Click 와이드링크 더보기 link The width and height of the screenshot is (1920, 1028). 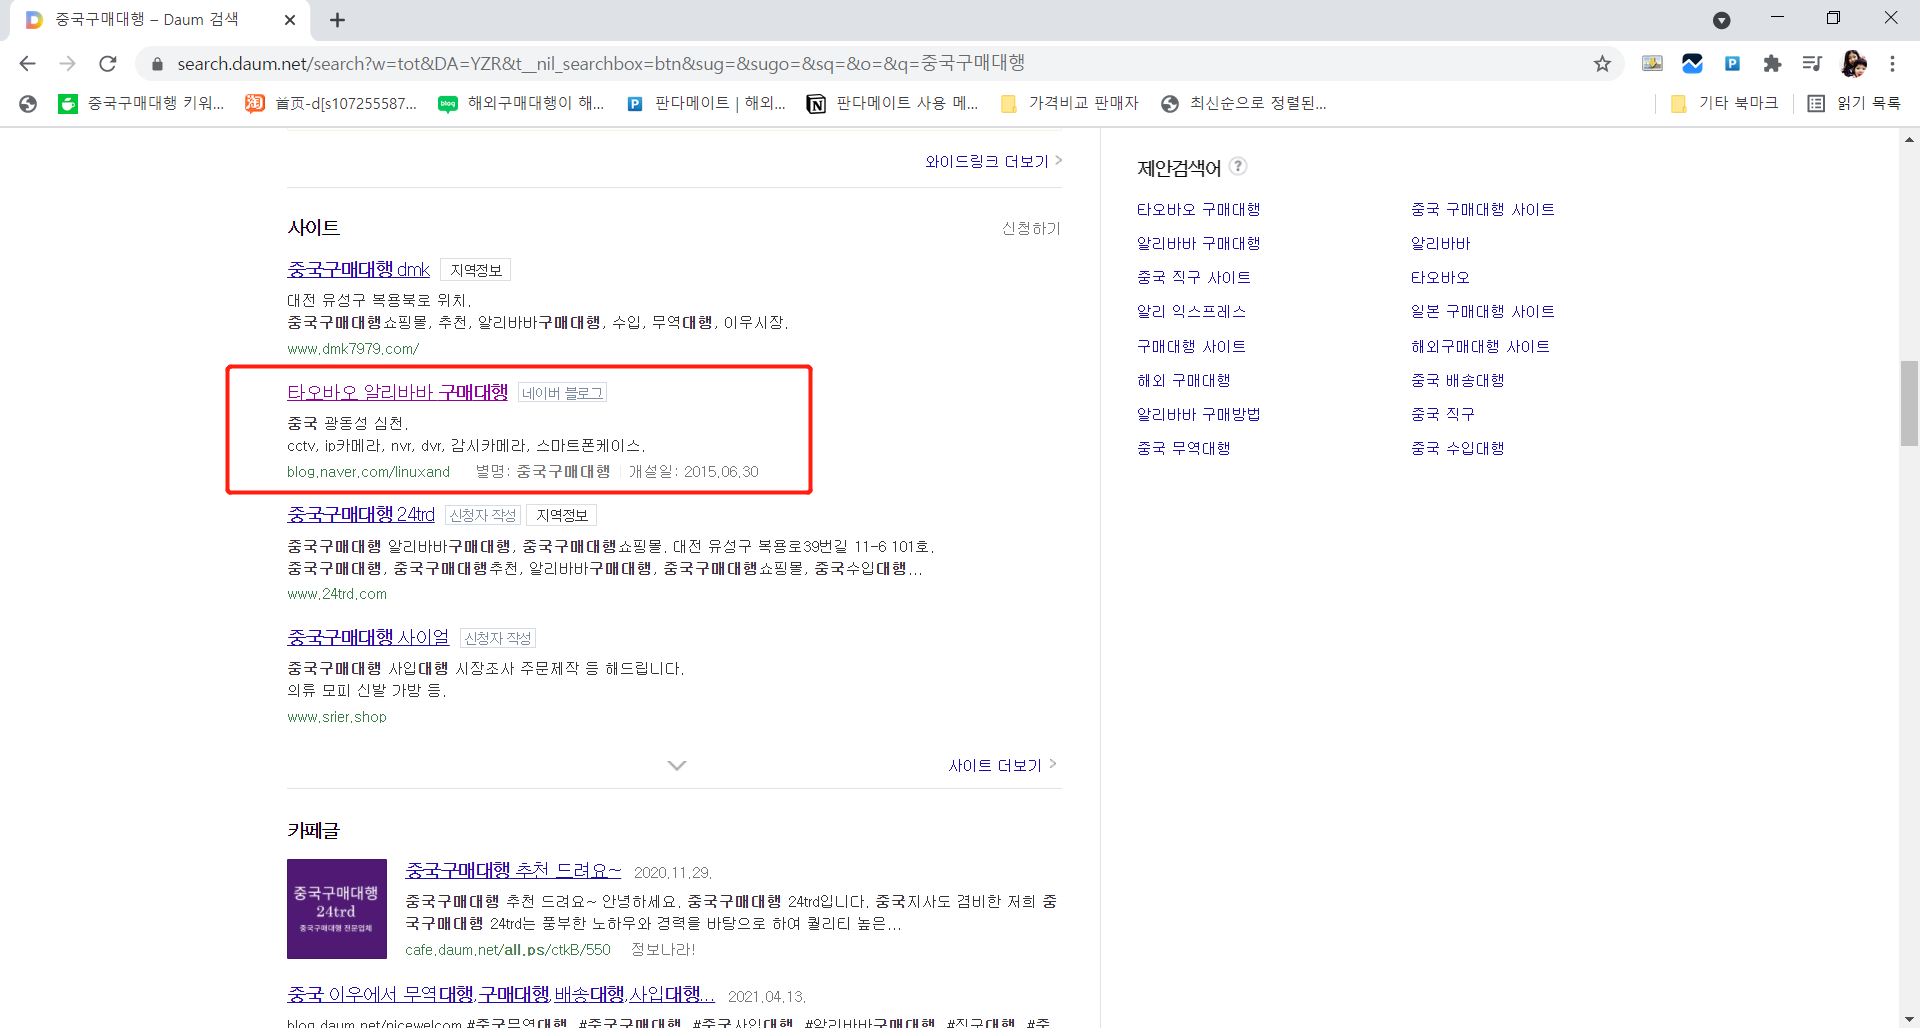tap(993, 161)
